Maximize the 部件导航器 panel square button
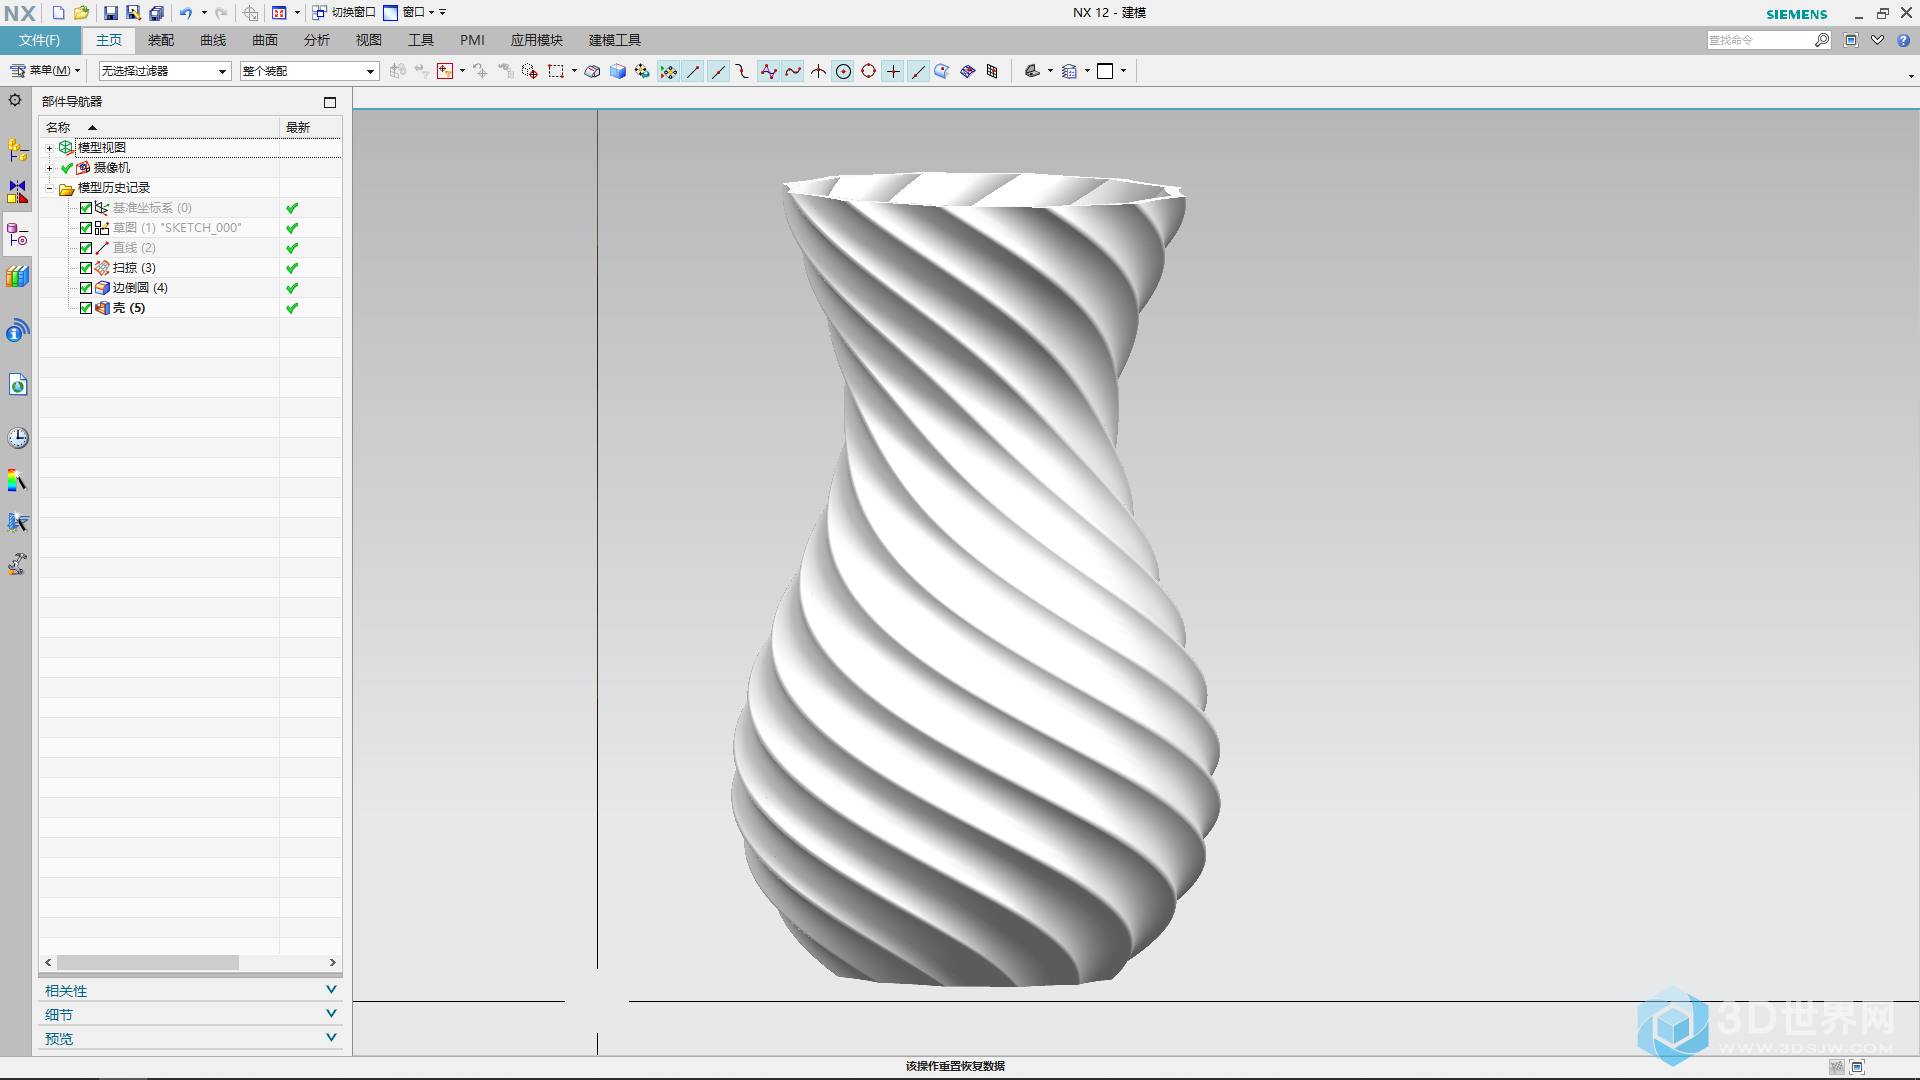The image size is (1920, 1080). pyautogui.click(x=330, y=102)
